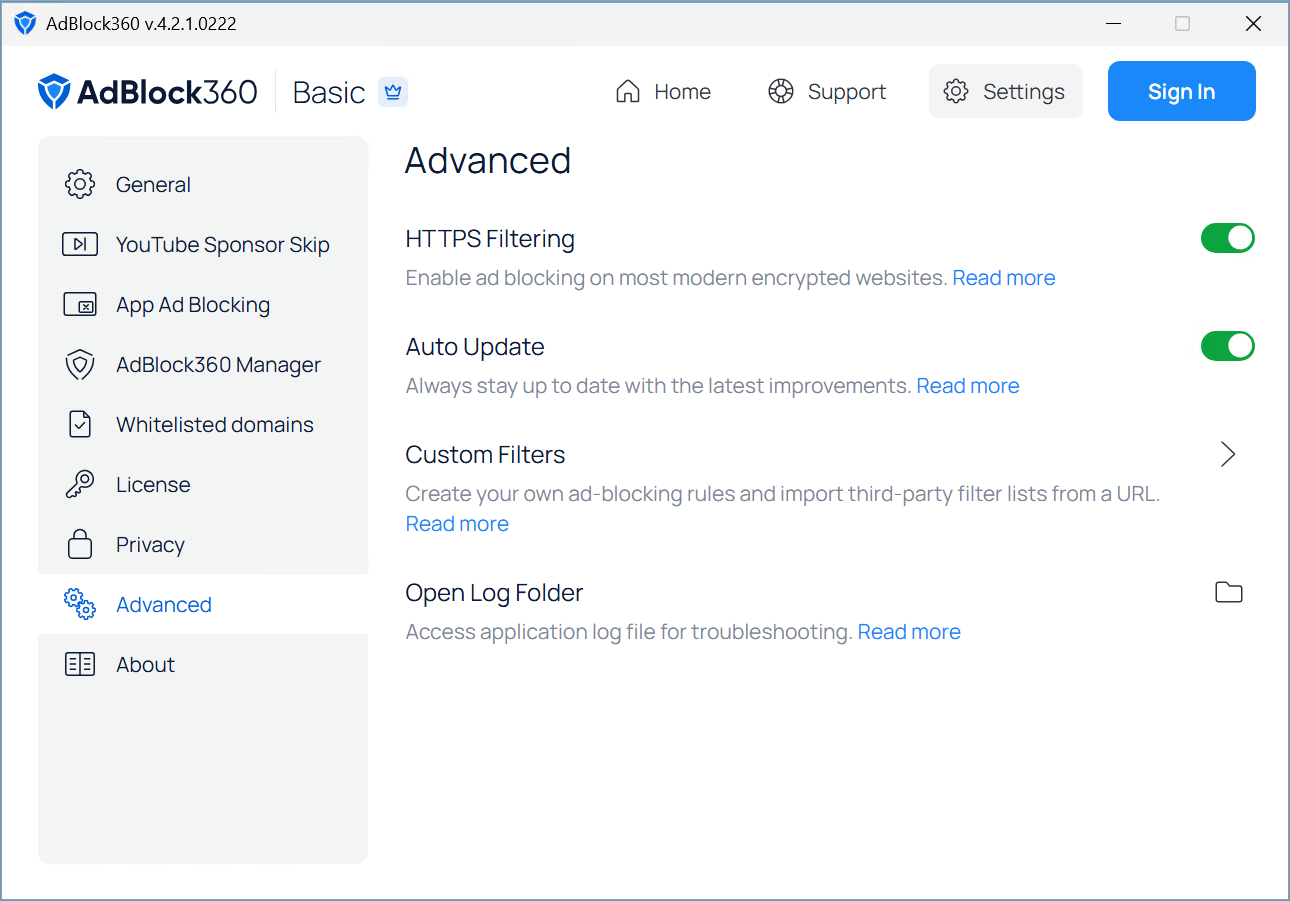The height and width of the screenshot is (901, 1290).
Task: Click the Advanced double-gear icon
Action: [80, 604]
